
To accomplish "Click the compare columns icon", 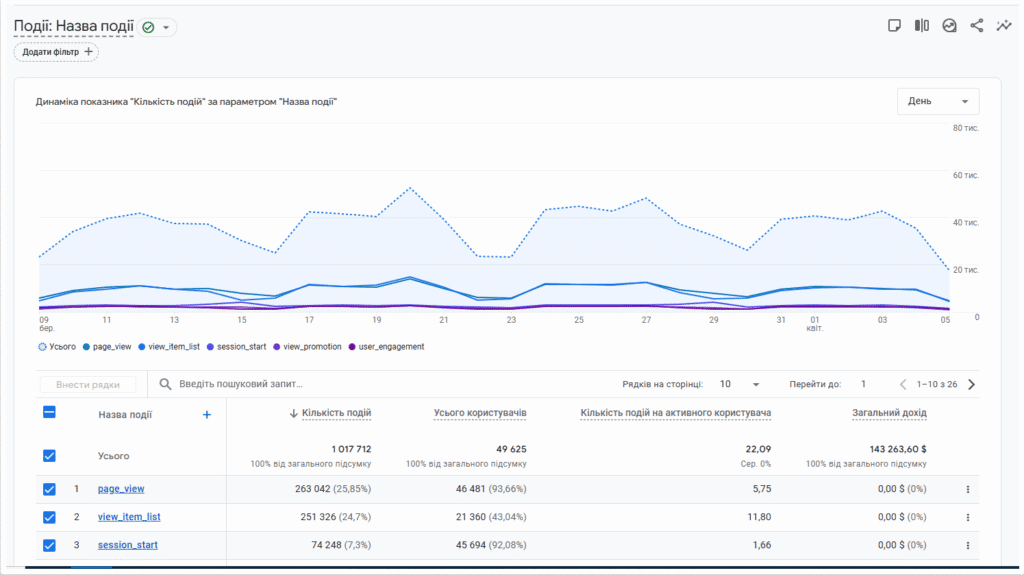I will [x=921, y=25].
